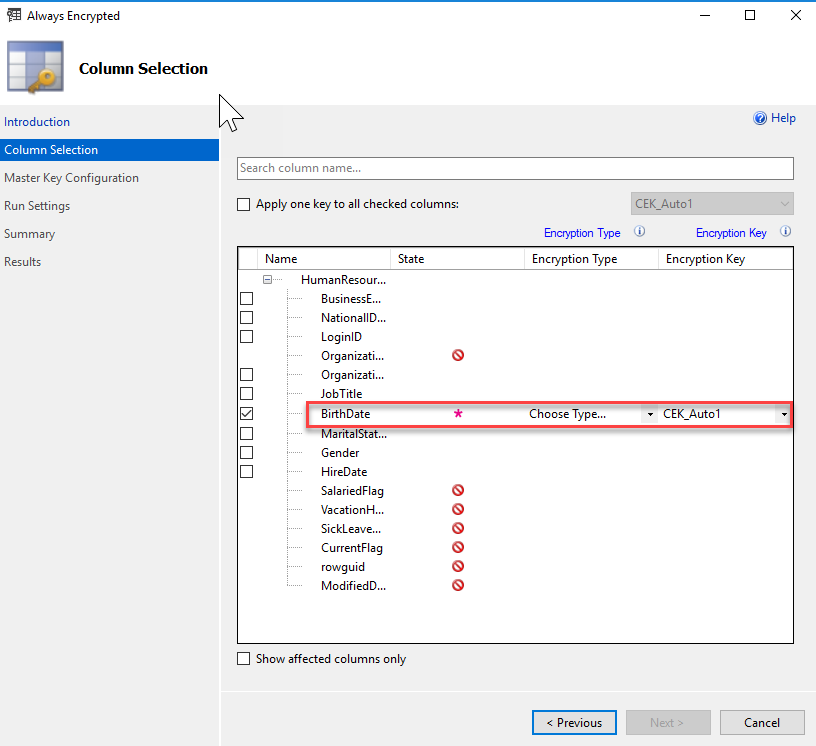Check the Gender column checkbox
This screenshot has height=746, width=816.
point(247,452)
